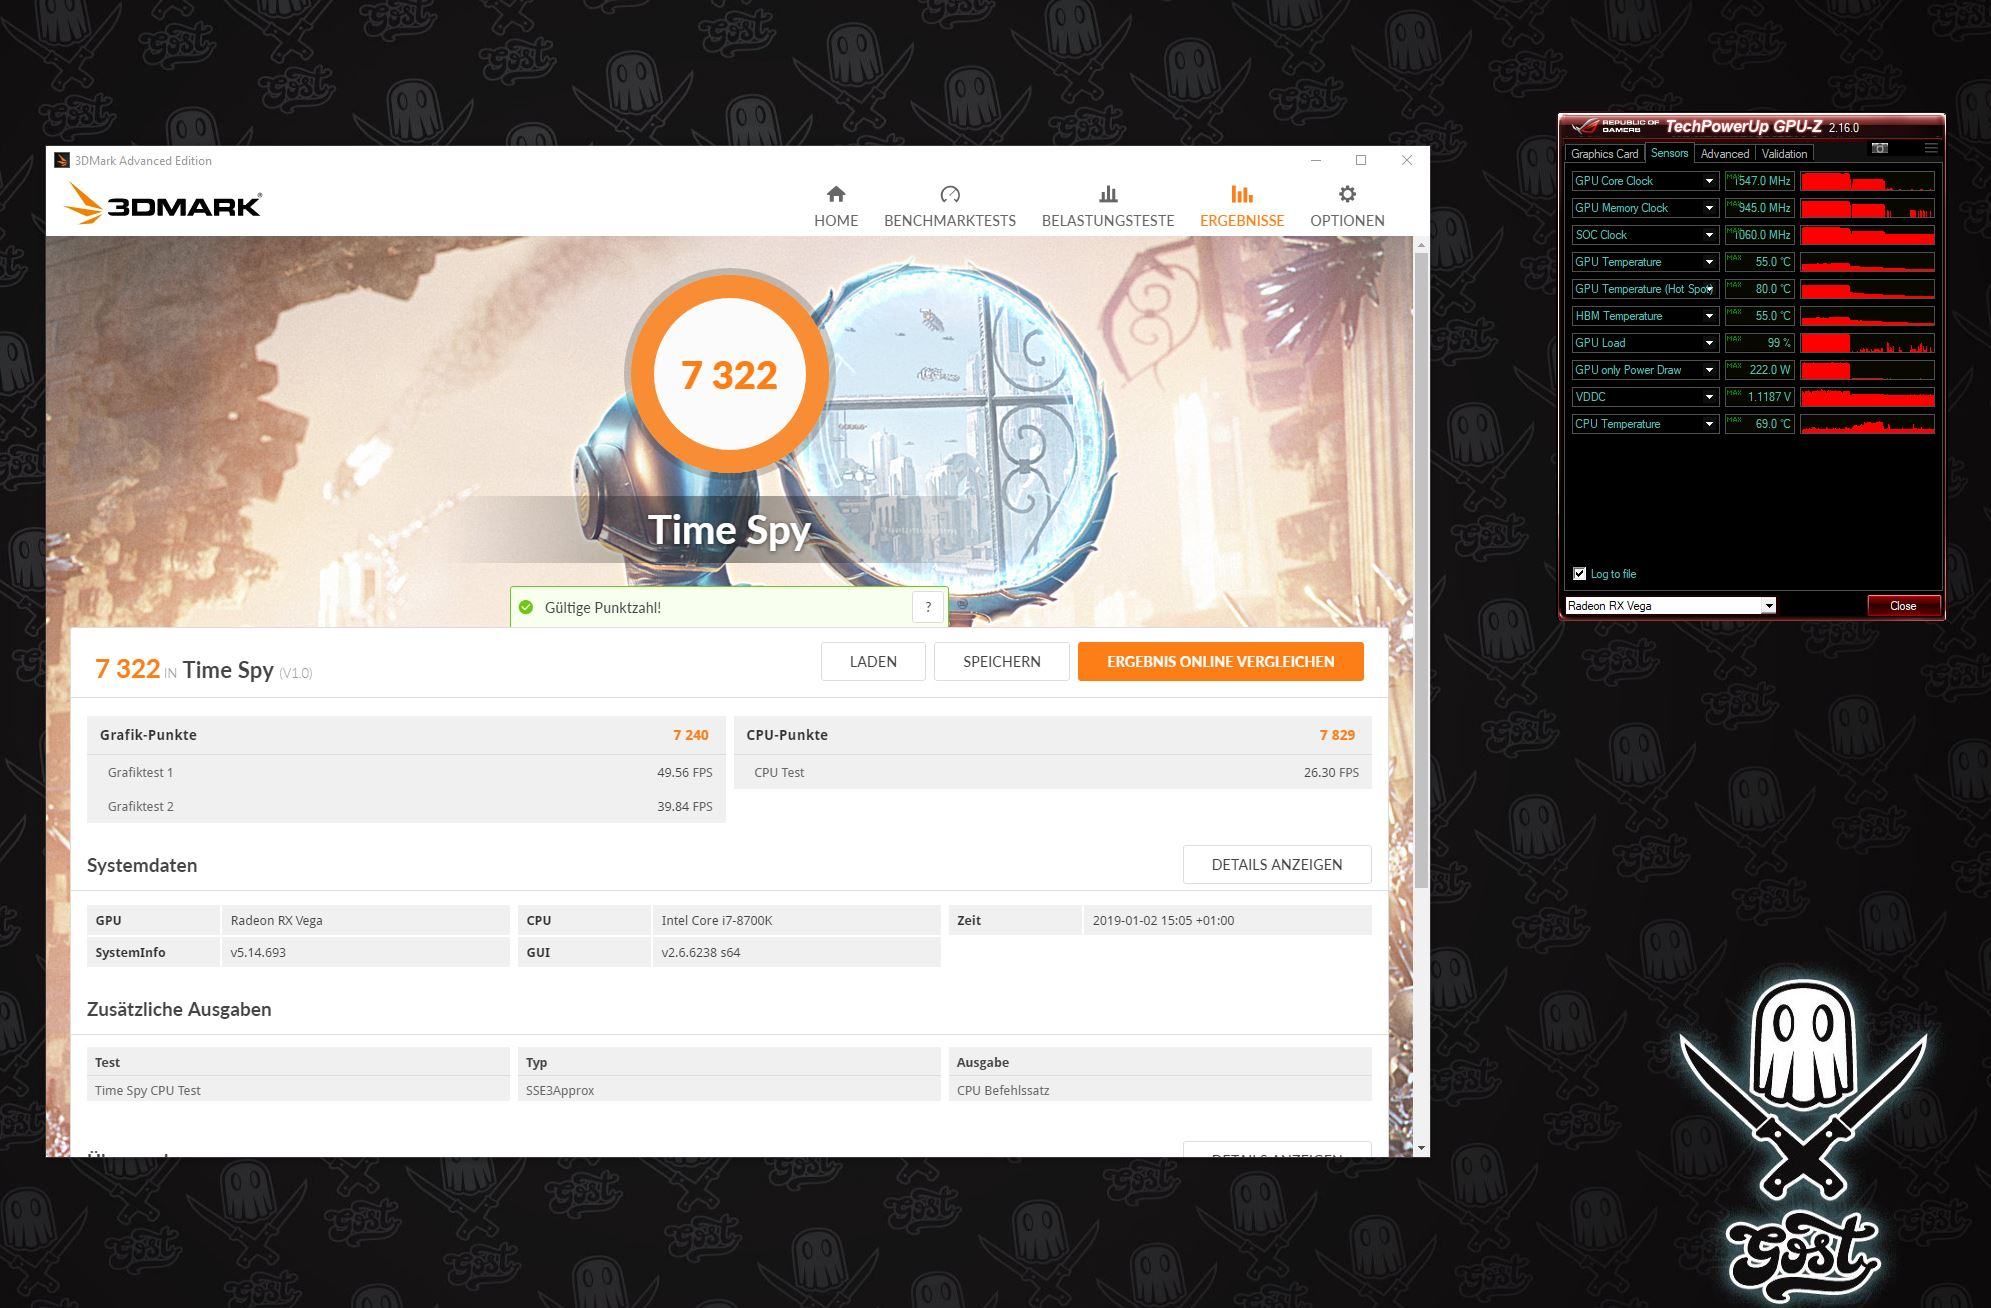1991x1308 pixels.
Task: Click the Zusätzliche Ausgaben heading
Action: pyautogui.click(x=179, y=1009)
